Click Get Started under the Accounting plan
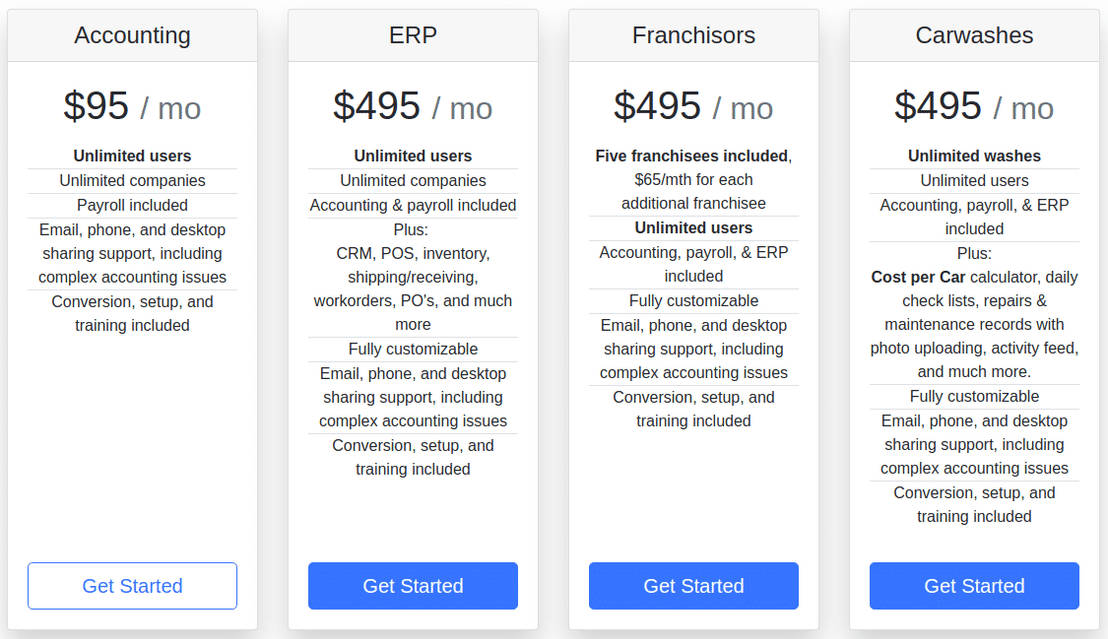The width and height of the screenshot is (1108, 639). tap(132, 586)
